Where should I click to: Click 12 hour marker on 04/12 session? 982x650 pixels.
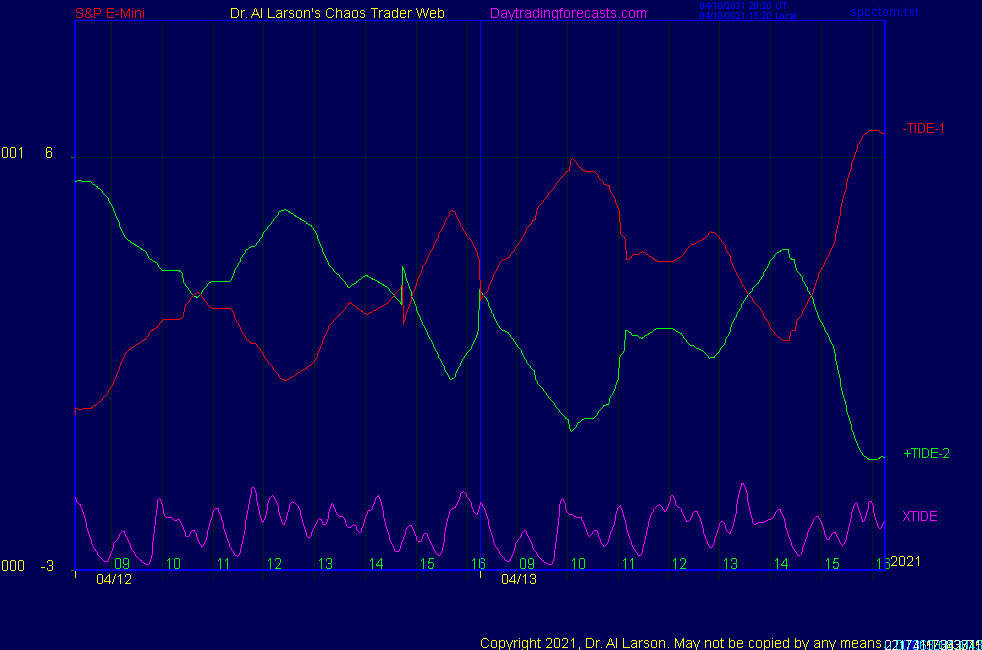[275, 564]
